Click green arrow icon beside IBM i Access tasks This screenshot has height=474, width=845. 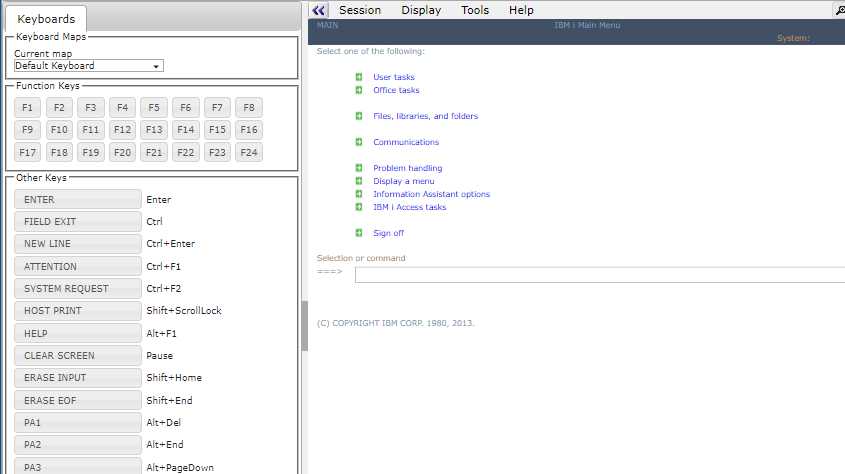359,207
